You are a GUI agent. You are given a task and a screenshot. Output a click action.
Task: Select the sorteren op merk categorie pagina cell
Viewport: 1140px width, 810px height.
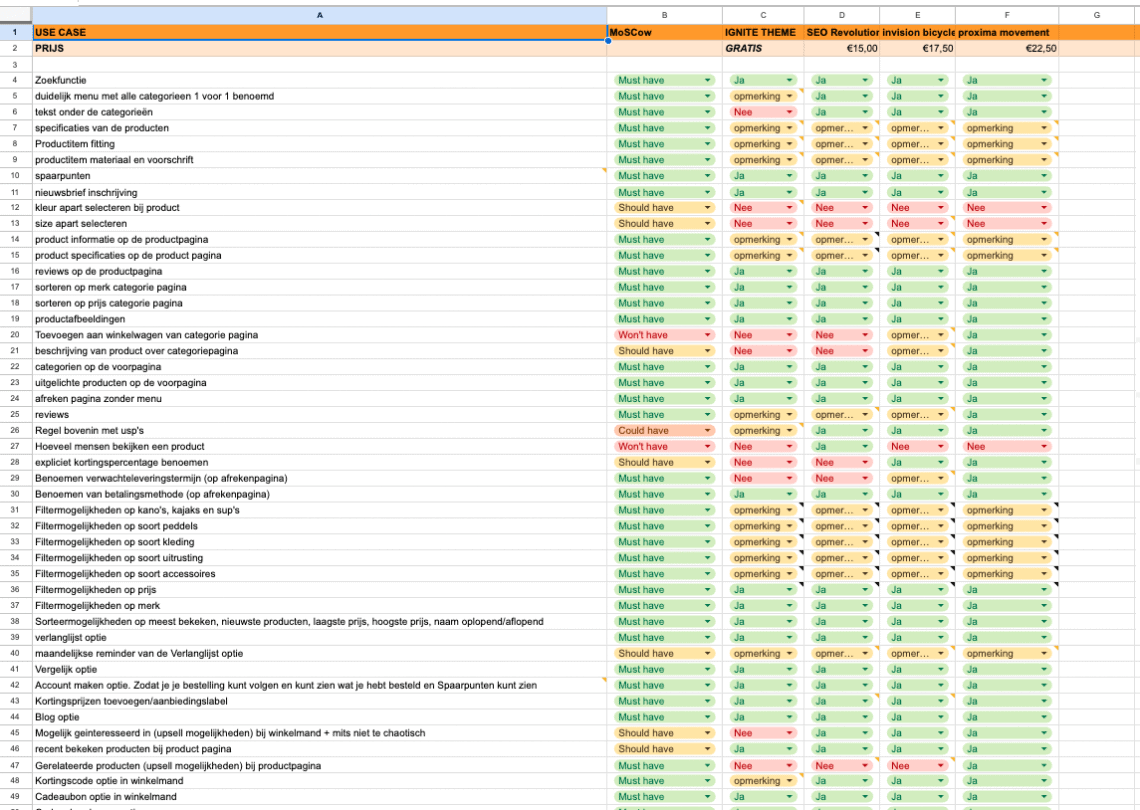click(x=320, y=287)
